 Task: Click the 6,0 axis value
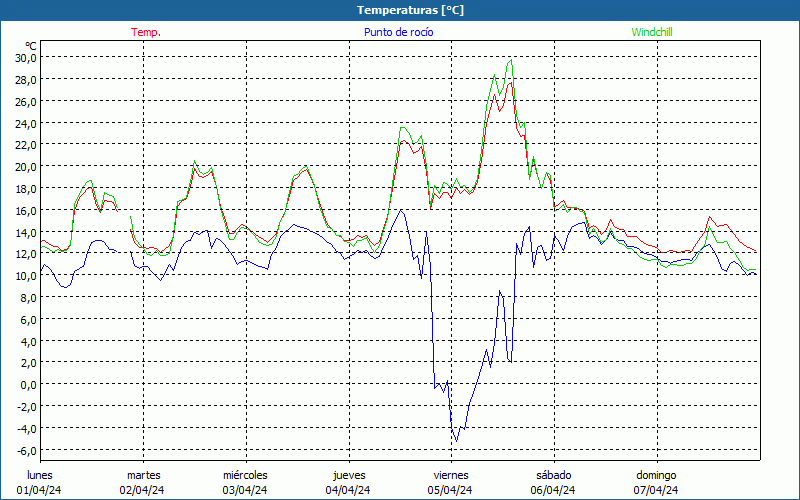28,320
